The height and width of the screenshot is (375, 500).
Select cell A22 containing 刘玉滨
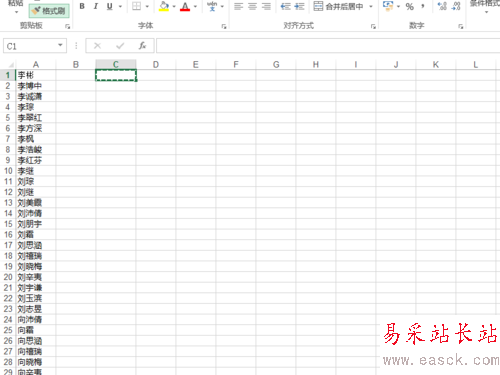point(36,298)
